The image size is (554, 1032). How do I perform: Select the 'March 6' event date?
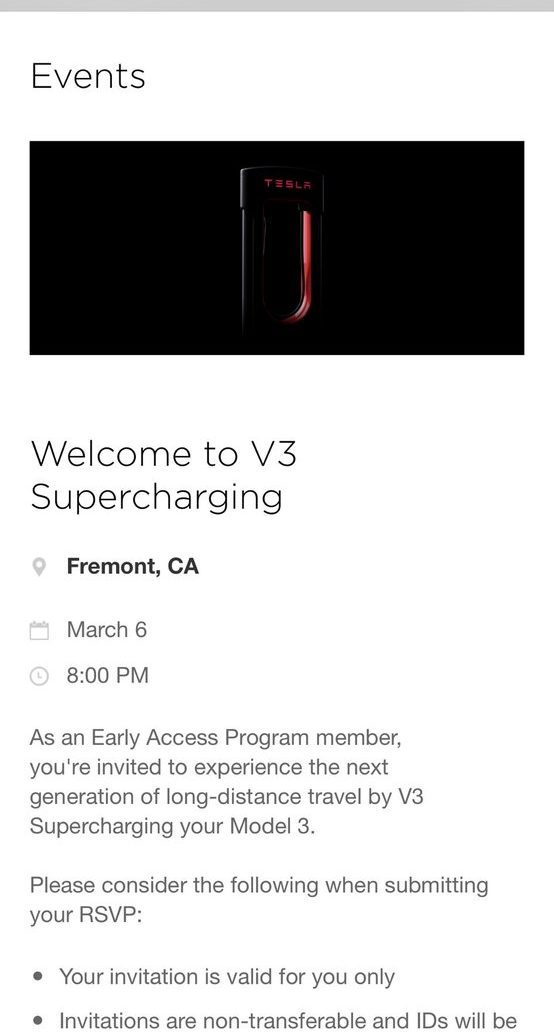coord(107,630)
